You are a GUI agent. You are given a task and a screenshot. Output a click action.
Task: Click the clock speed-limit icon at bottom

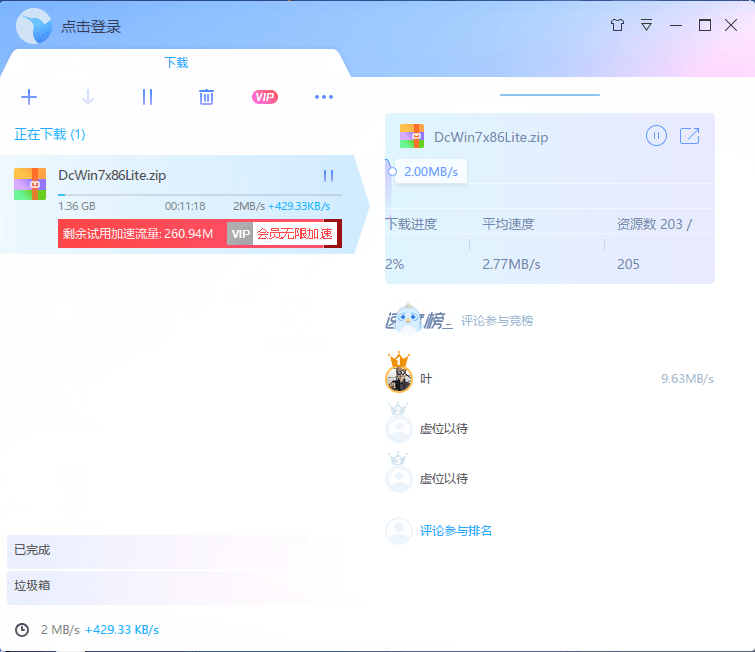coord(22,630)
